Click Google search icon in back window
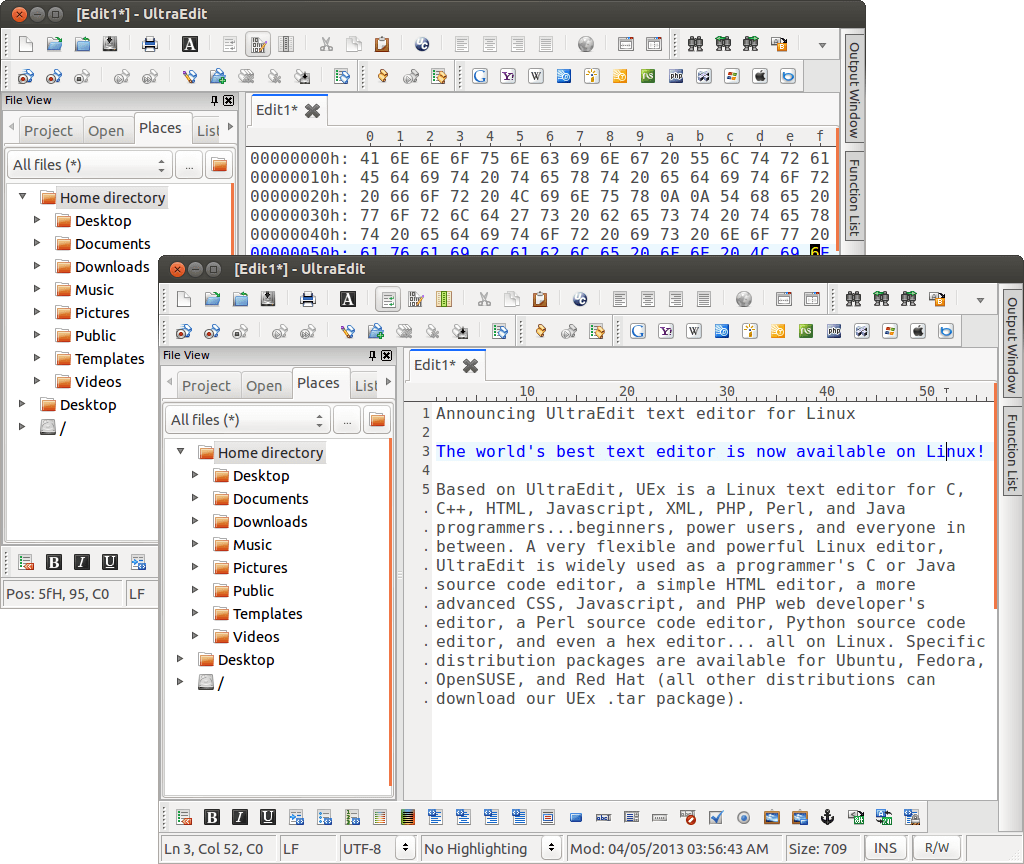Screen dimensions: 1024x864 click(480, 76)
